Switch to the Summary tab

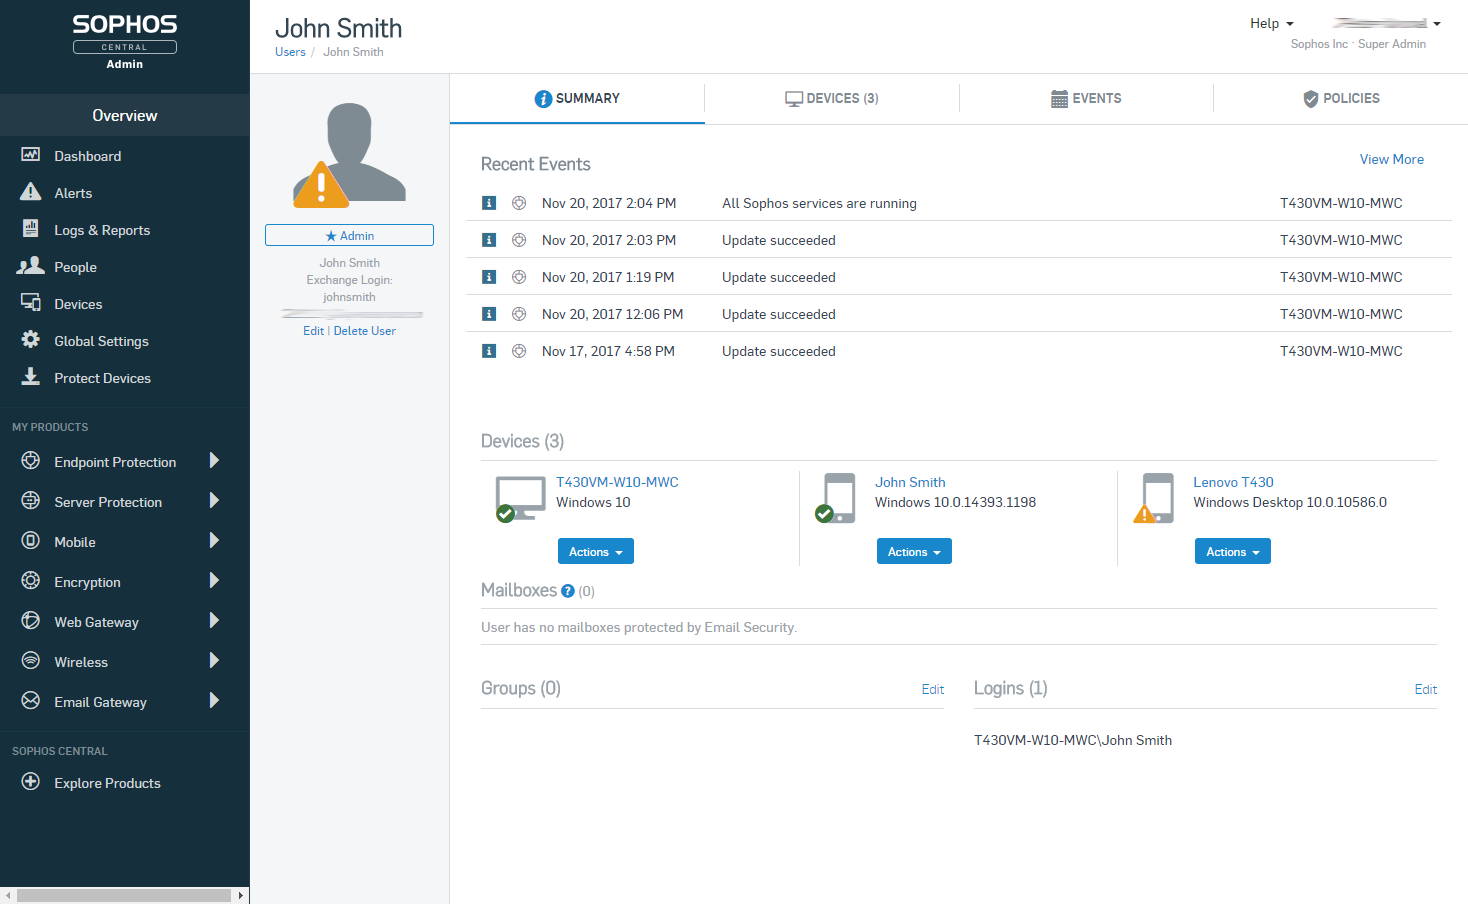pyautogui.click(x=577, y=98)
